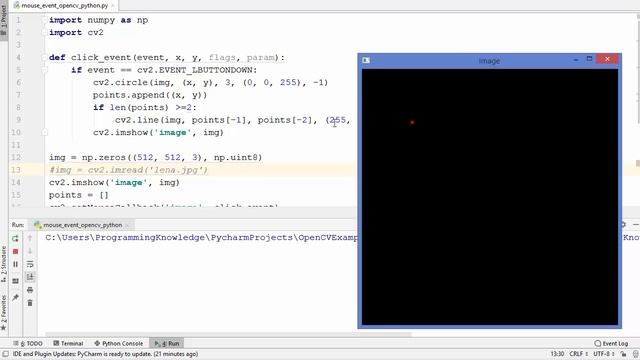Print the console output via printer icon
The height and width of the screenshot is (360, 640).
point(30,290)
